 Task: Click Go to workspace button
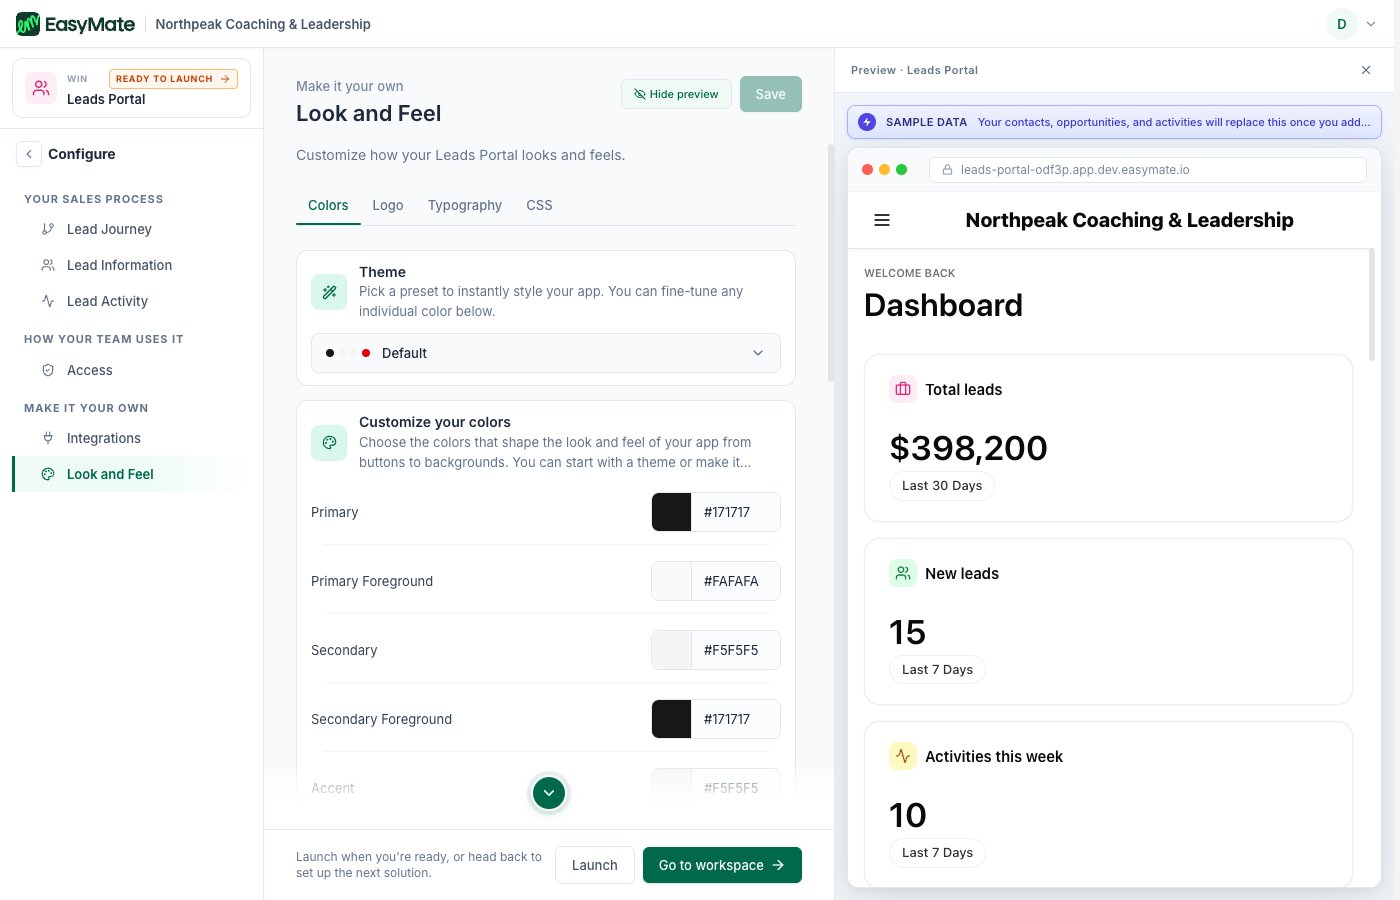coord(722,865)
